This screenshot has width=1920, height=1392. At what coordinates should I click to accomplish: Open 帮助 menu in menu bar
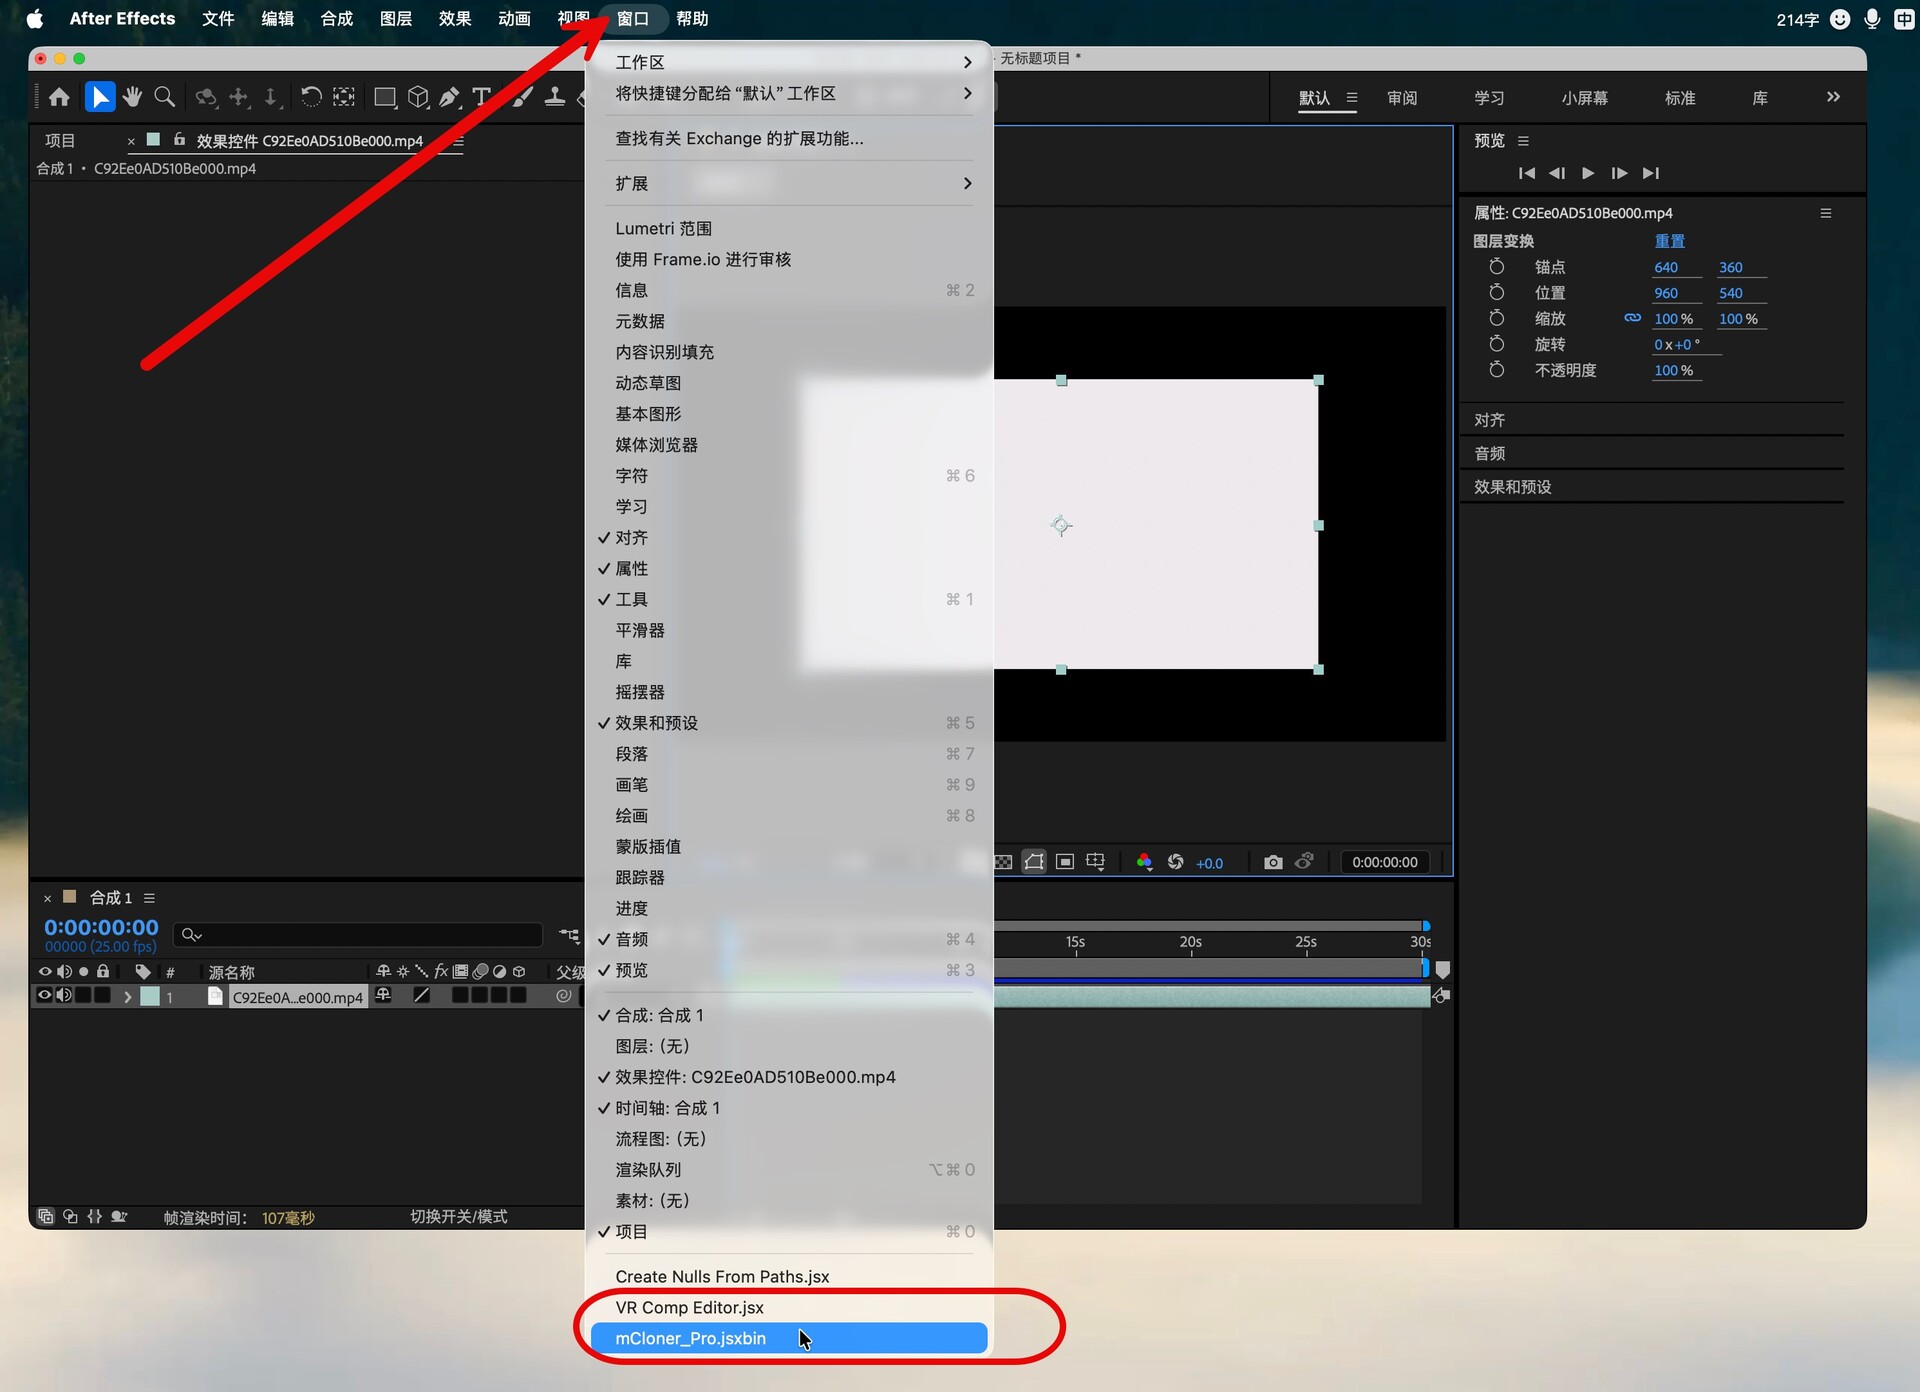tap(692, 19)
